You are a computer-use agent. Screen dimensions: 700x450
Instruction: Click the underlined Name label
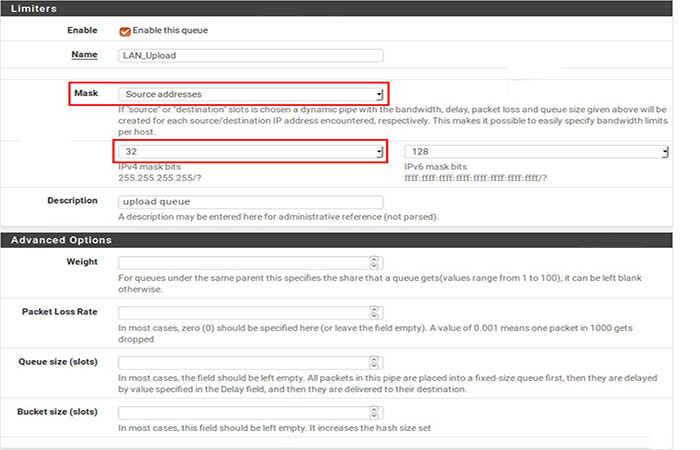click(x=84, y=54)
